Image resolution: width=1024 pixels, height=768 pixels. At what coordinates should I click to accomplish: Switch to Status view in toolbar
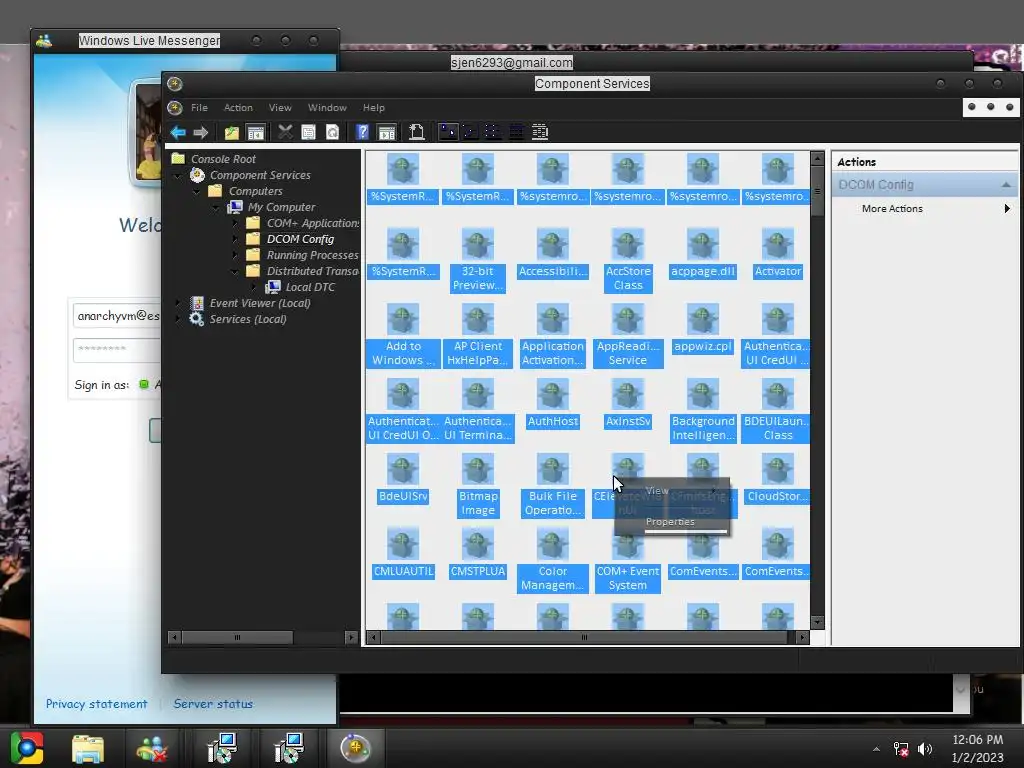[539, 132]
